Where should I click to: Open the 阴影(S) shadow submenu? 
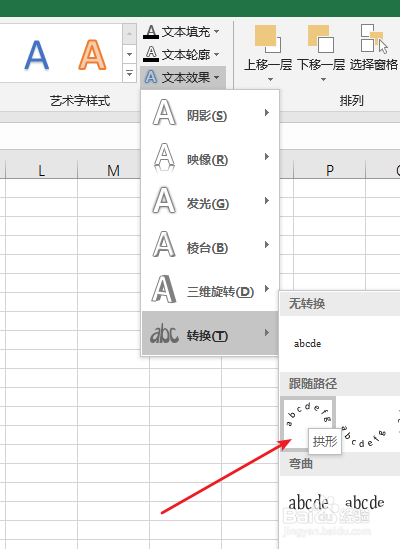(210, 113)
